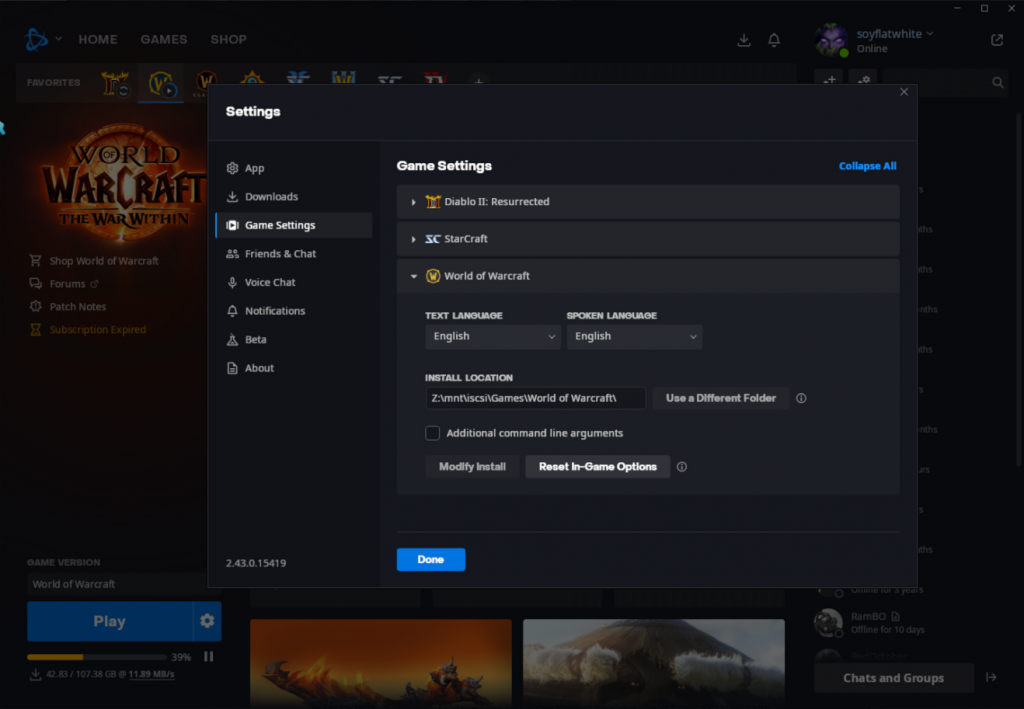Open the Game Version dropdown

(x=117, y=584)
